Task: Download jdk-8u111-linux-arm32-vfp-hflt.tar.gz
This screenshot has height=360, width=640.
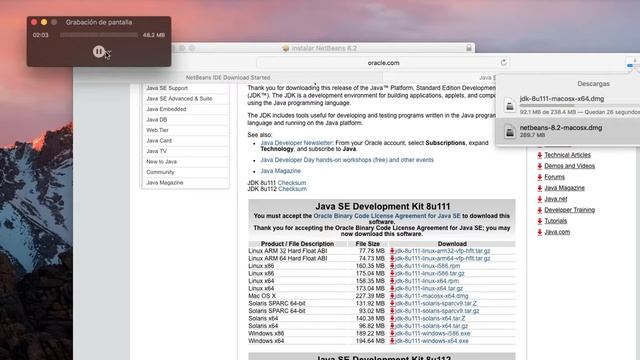Action: pyautogui.click(x=442, y=251)
